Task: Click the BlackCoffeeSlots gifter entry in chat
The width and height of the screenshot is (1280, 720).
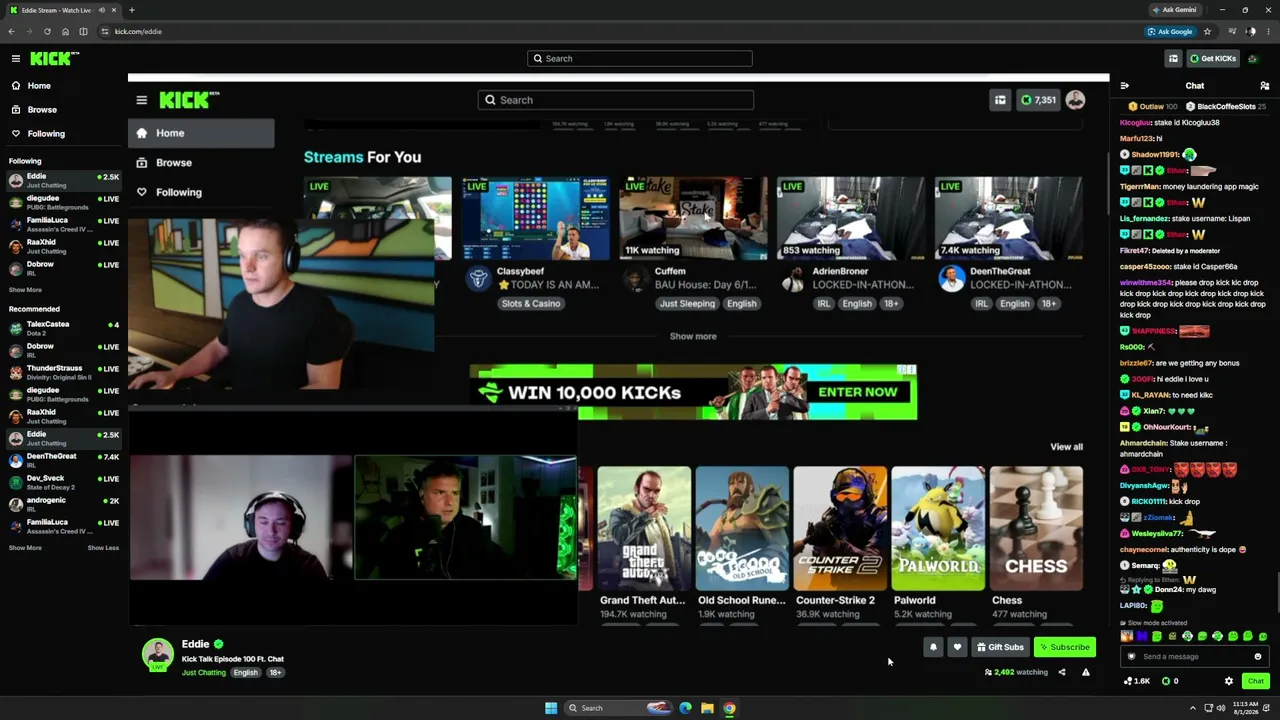Action: [x=1226, y=107]
